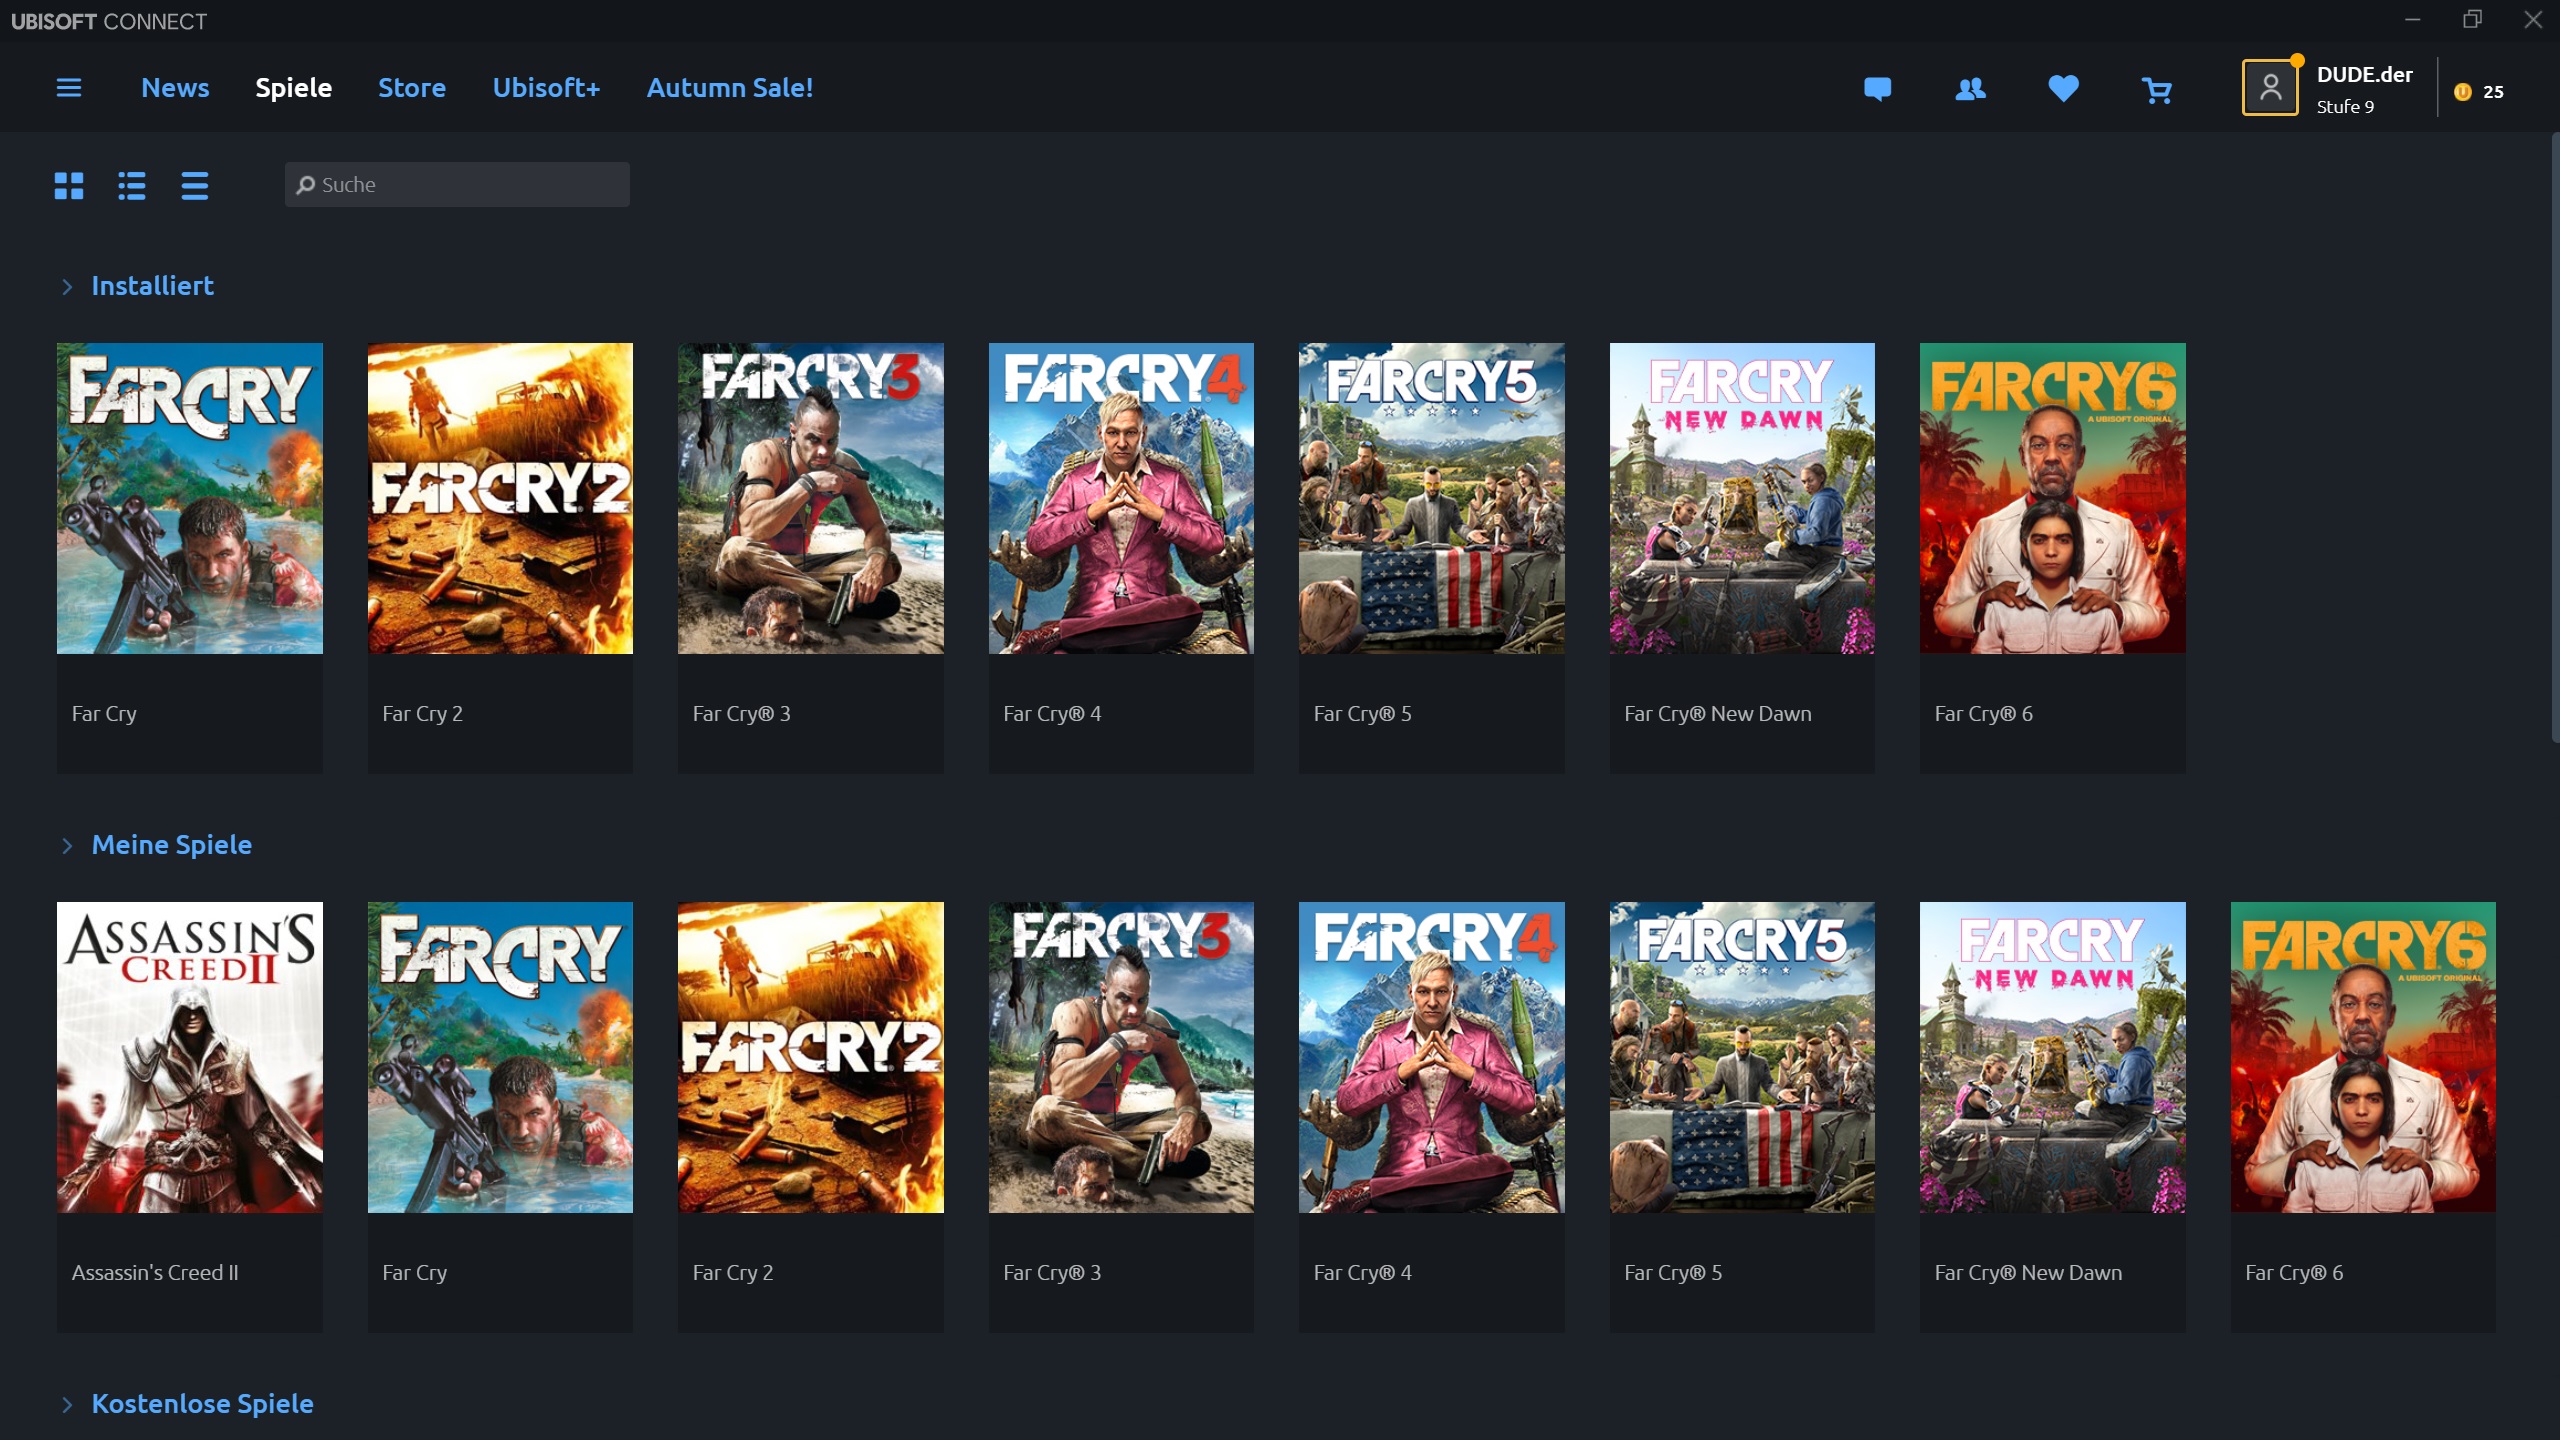Image resolution: width=2560 pixels, height=1440 pixels.
Task: Switch to grid tile view
Action: point(69,186)
